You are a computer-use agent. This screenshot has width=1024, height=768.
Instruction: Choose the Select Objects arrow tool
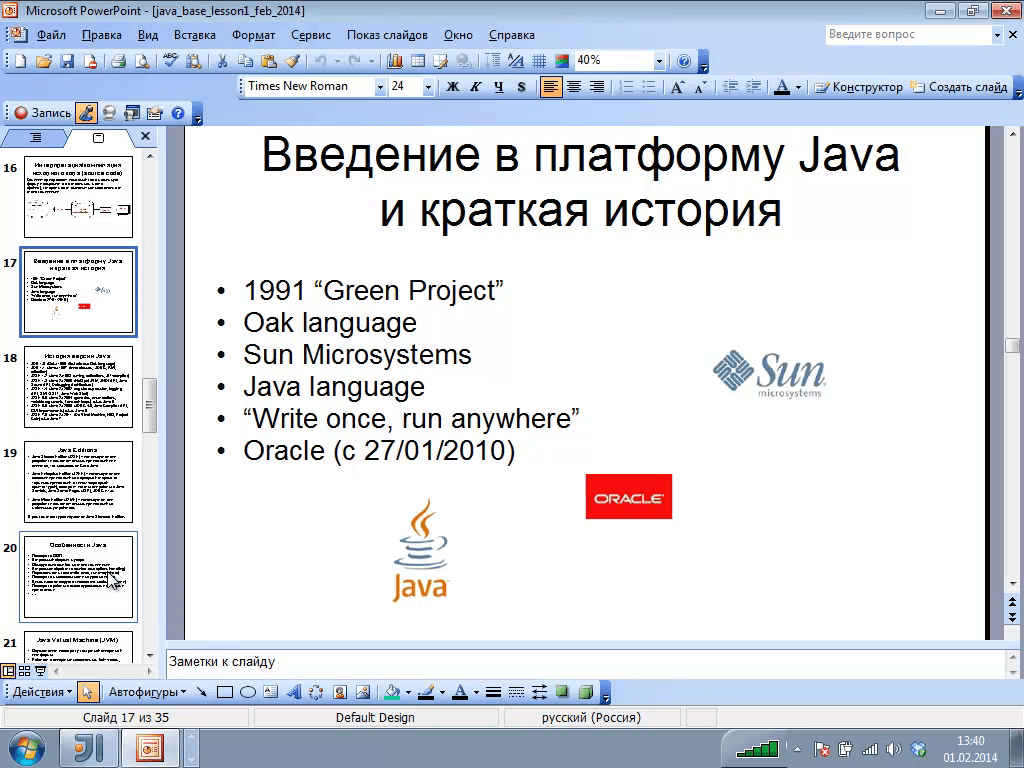[x=87, y=692]
